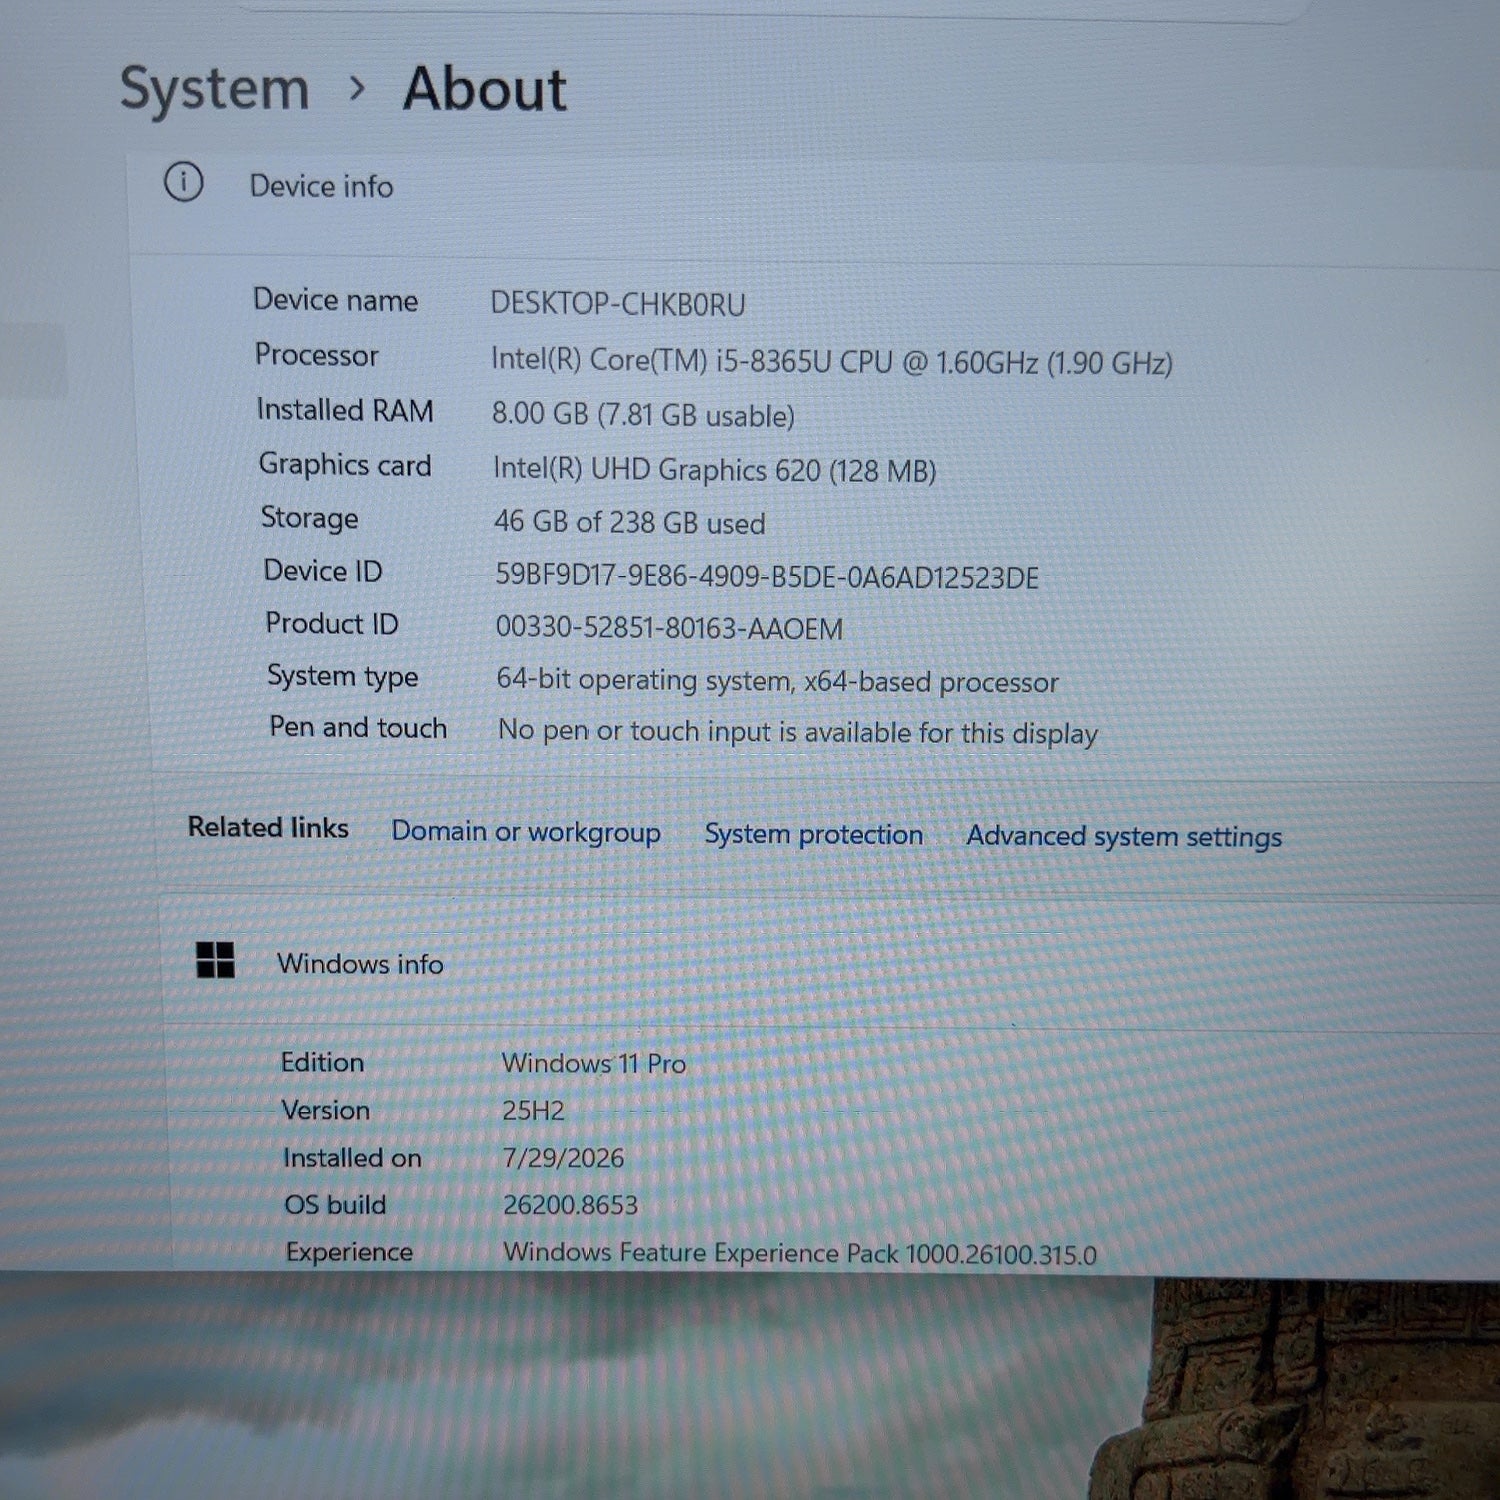This screenshot has width=1500, height=1500.
Task: Click the Device info circle icon
Action: click(x=183, y=182)
